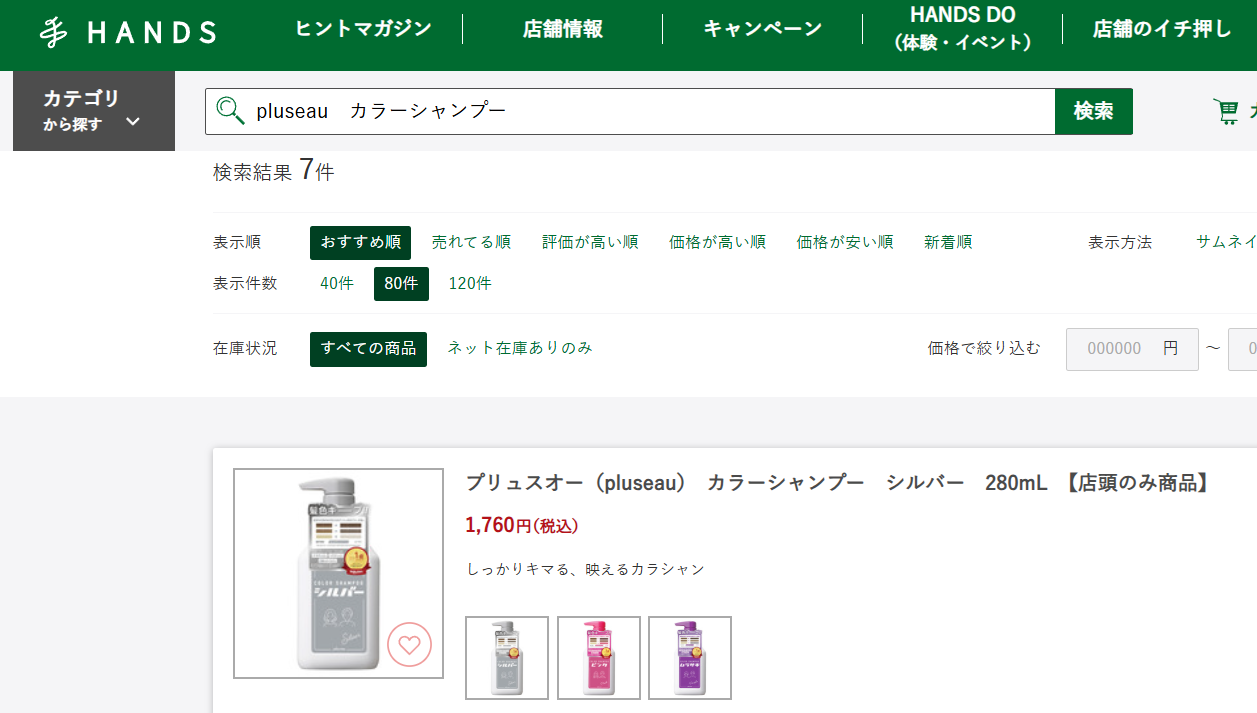
Task: Sort by 価格が安い順
Action: (845, 242)
